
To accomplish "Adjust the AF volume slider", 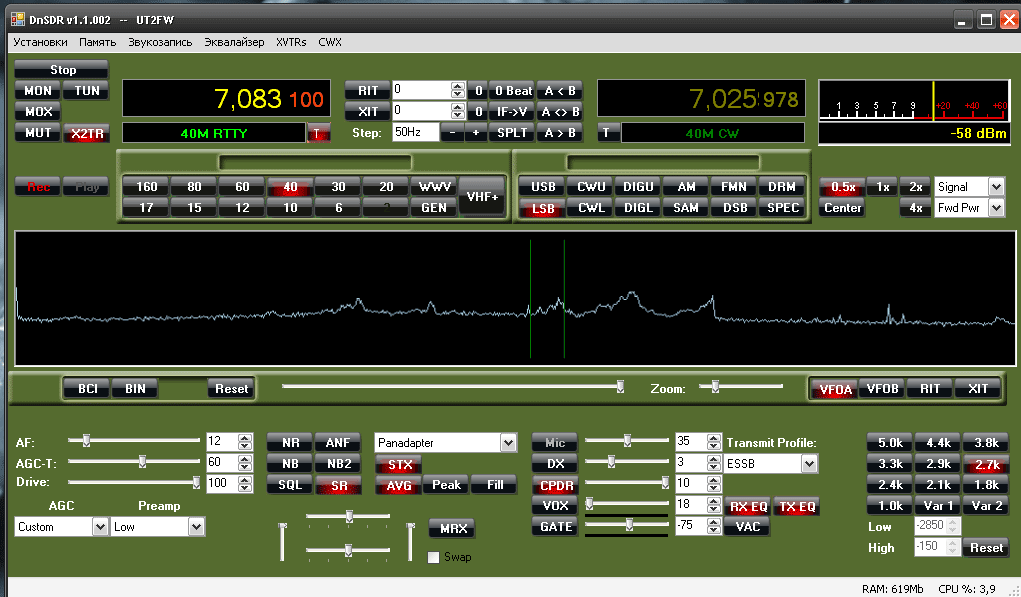I will tap(87, 440).
